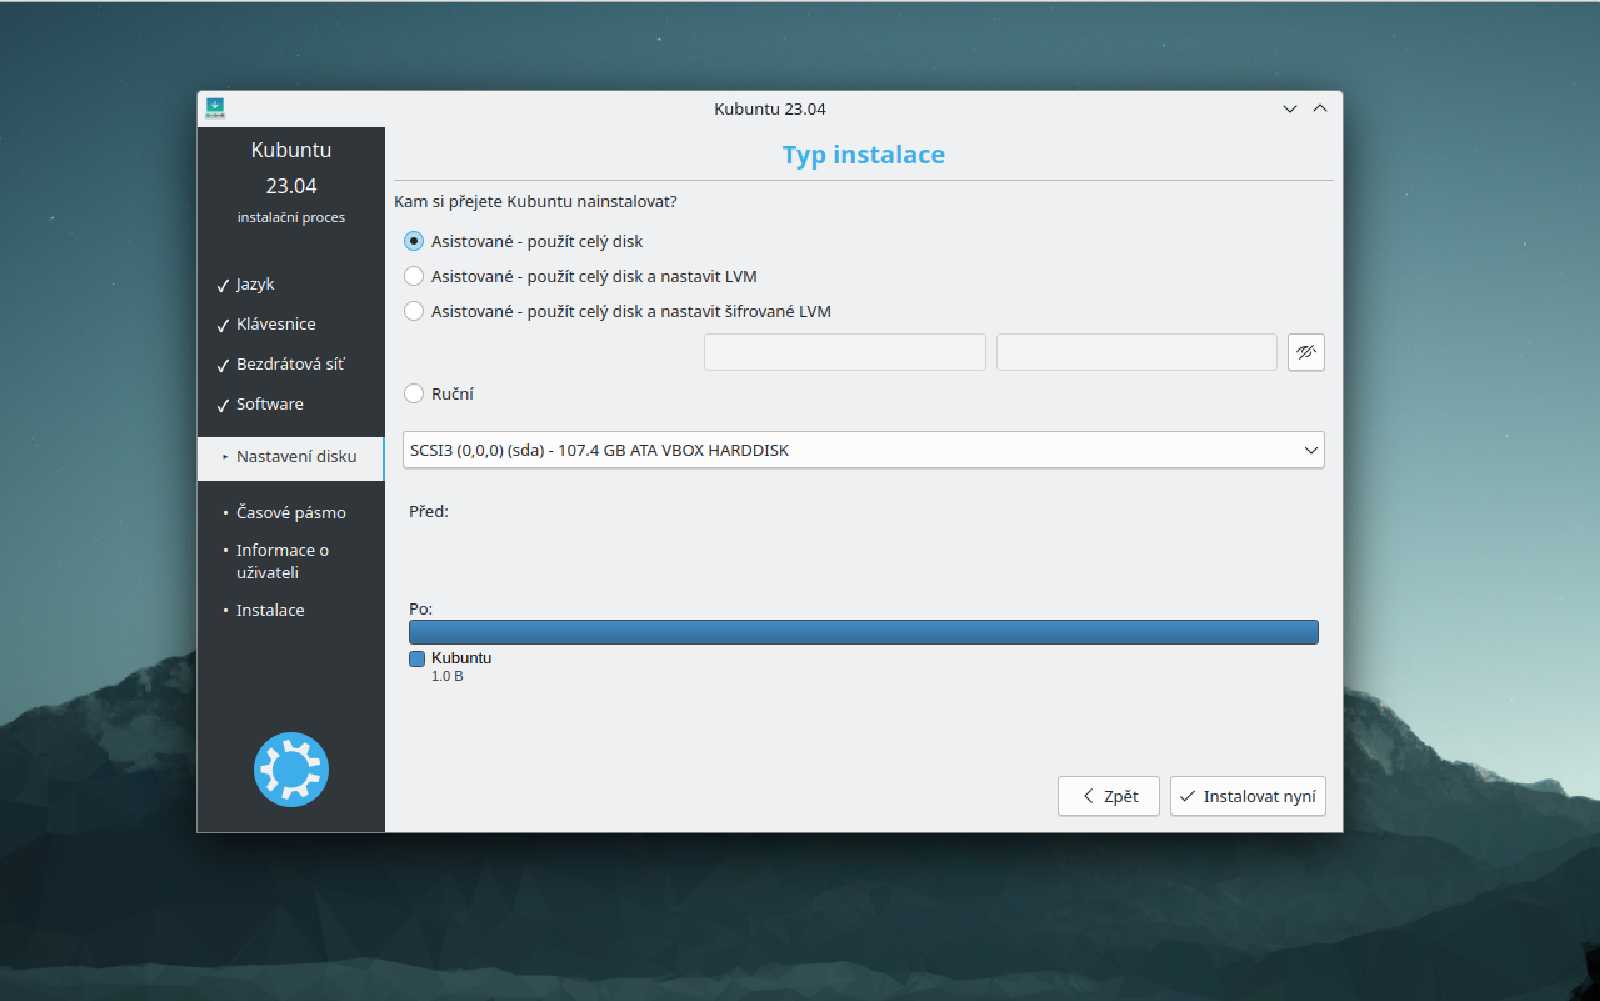Click the 'Typ instalace' heading
This screenshot has height=1001, width=1600.
coord(864,155)
